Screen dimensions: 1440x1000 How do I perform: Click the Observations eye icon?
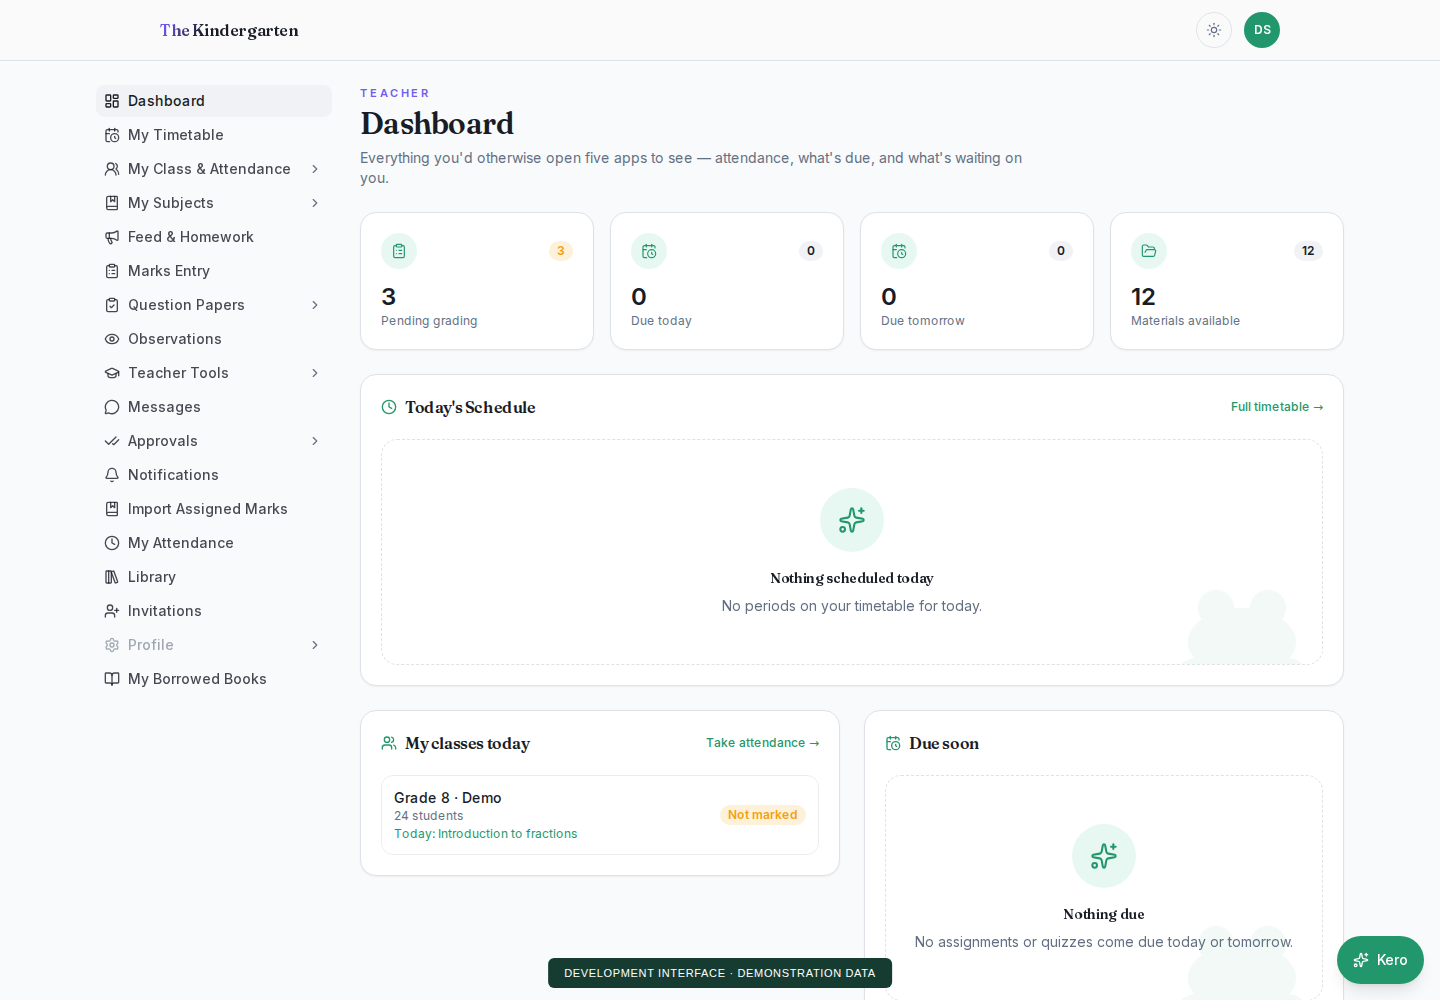[112, 339]
